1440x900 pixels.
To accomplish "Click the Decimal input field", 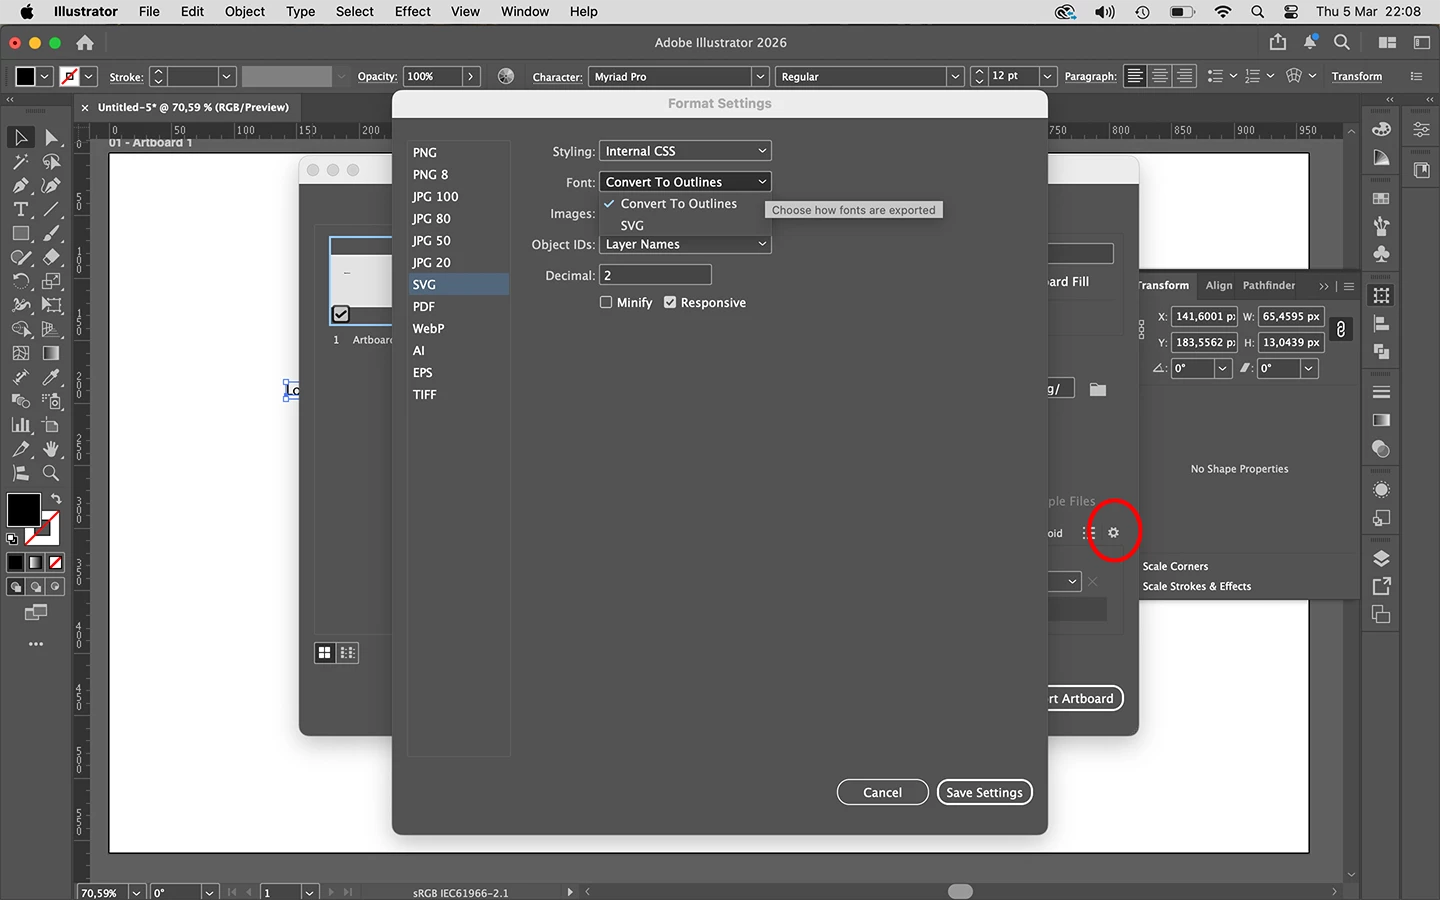I will pyautogui.click(x=655, y=275).
